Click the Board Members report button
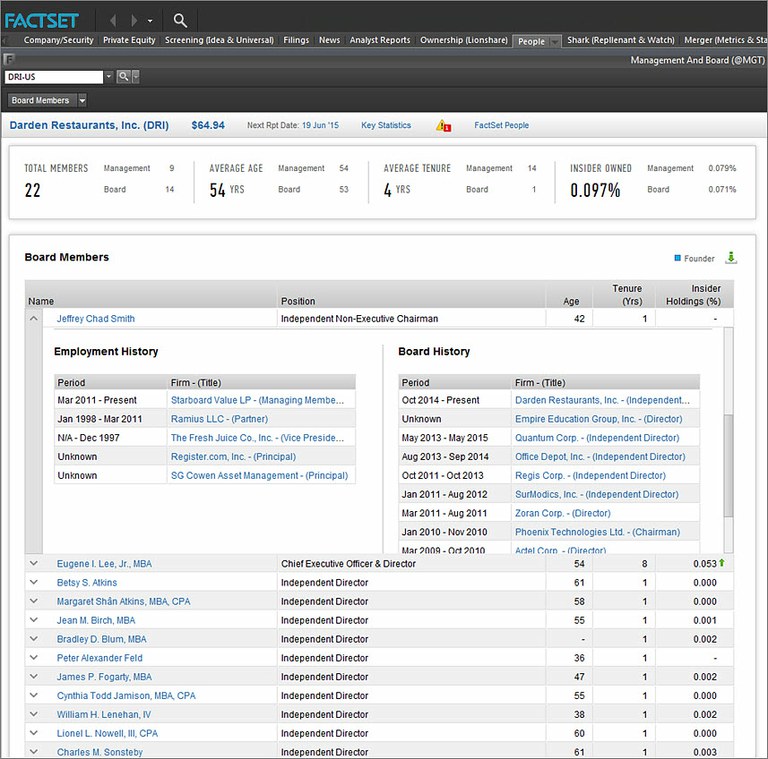 point(42,100)
